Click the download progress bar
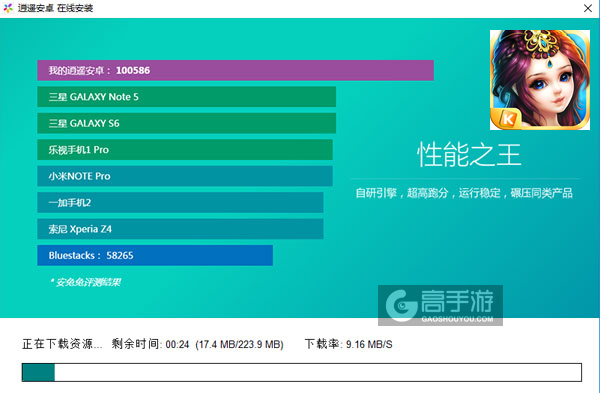The image size is (600, 393). coord(302,372)
